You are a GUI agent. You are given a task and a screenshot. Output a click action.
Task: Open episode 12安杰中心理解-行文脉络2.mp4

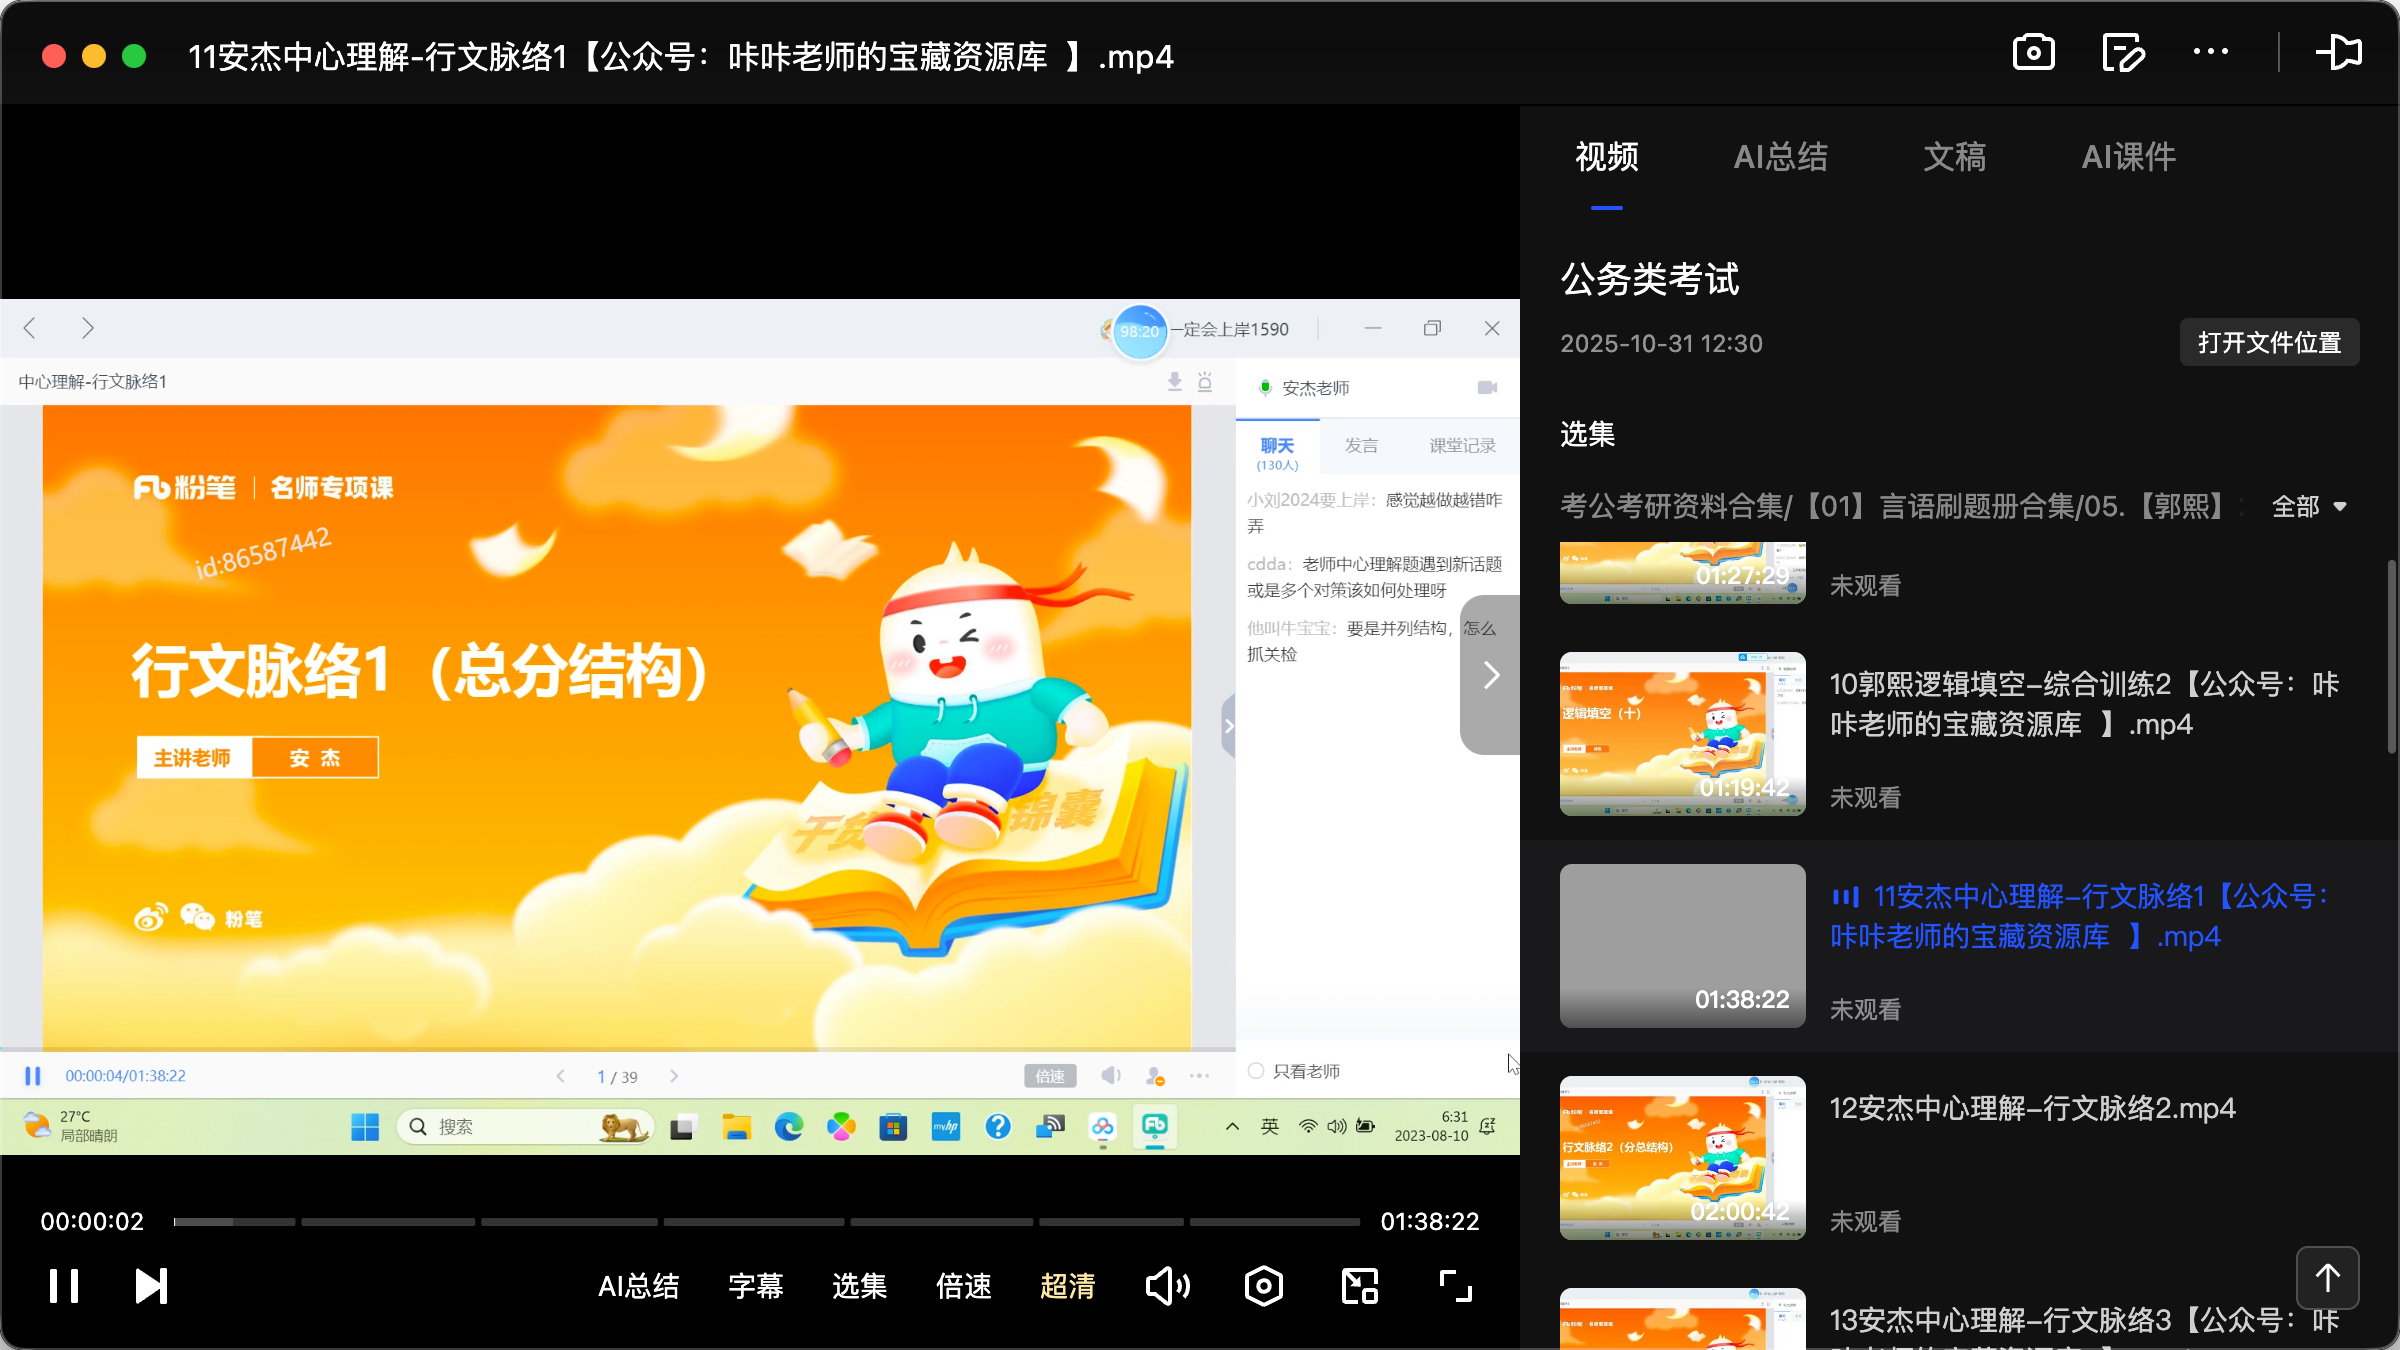(x=2031, y=1107)
